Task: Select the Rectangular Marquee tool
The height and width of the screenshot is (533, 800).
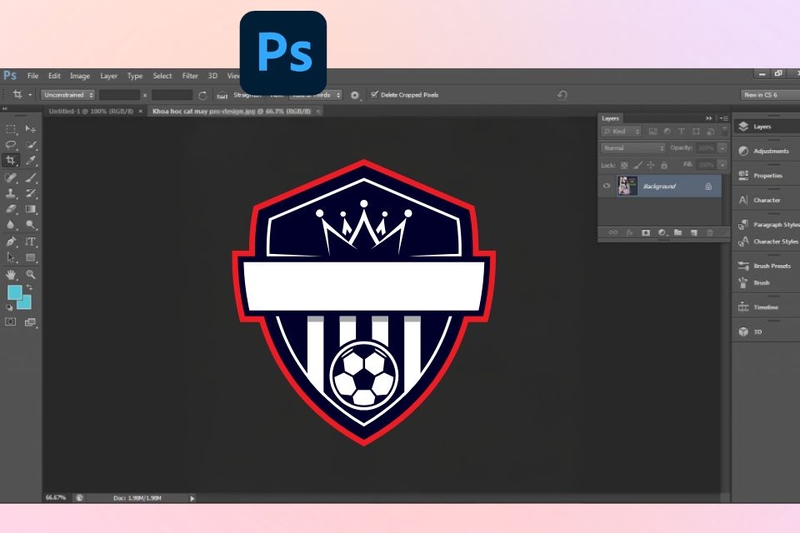Action: (x=11, y=129)
